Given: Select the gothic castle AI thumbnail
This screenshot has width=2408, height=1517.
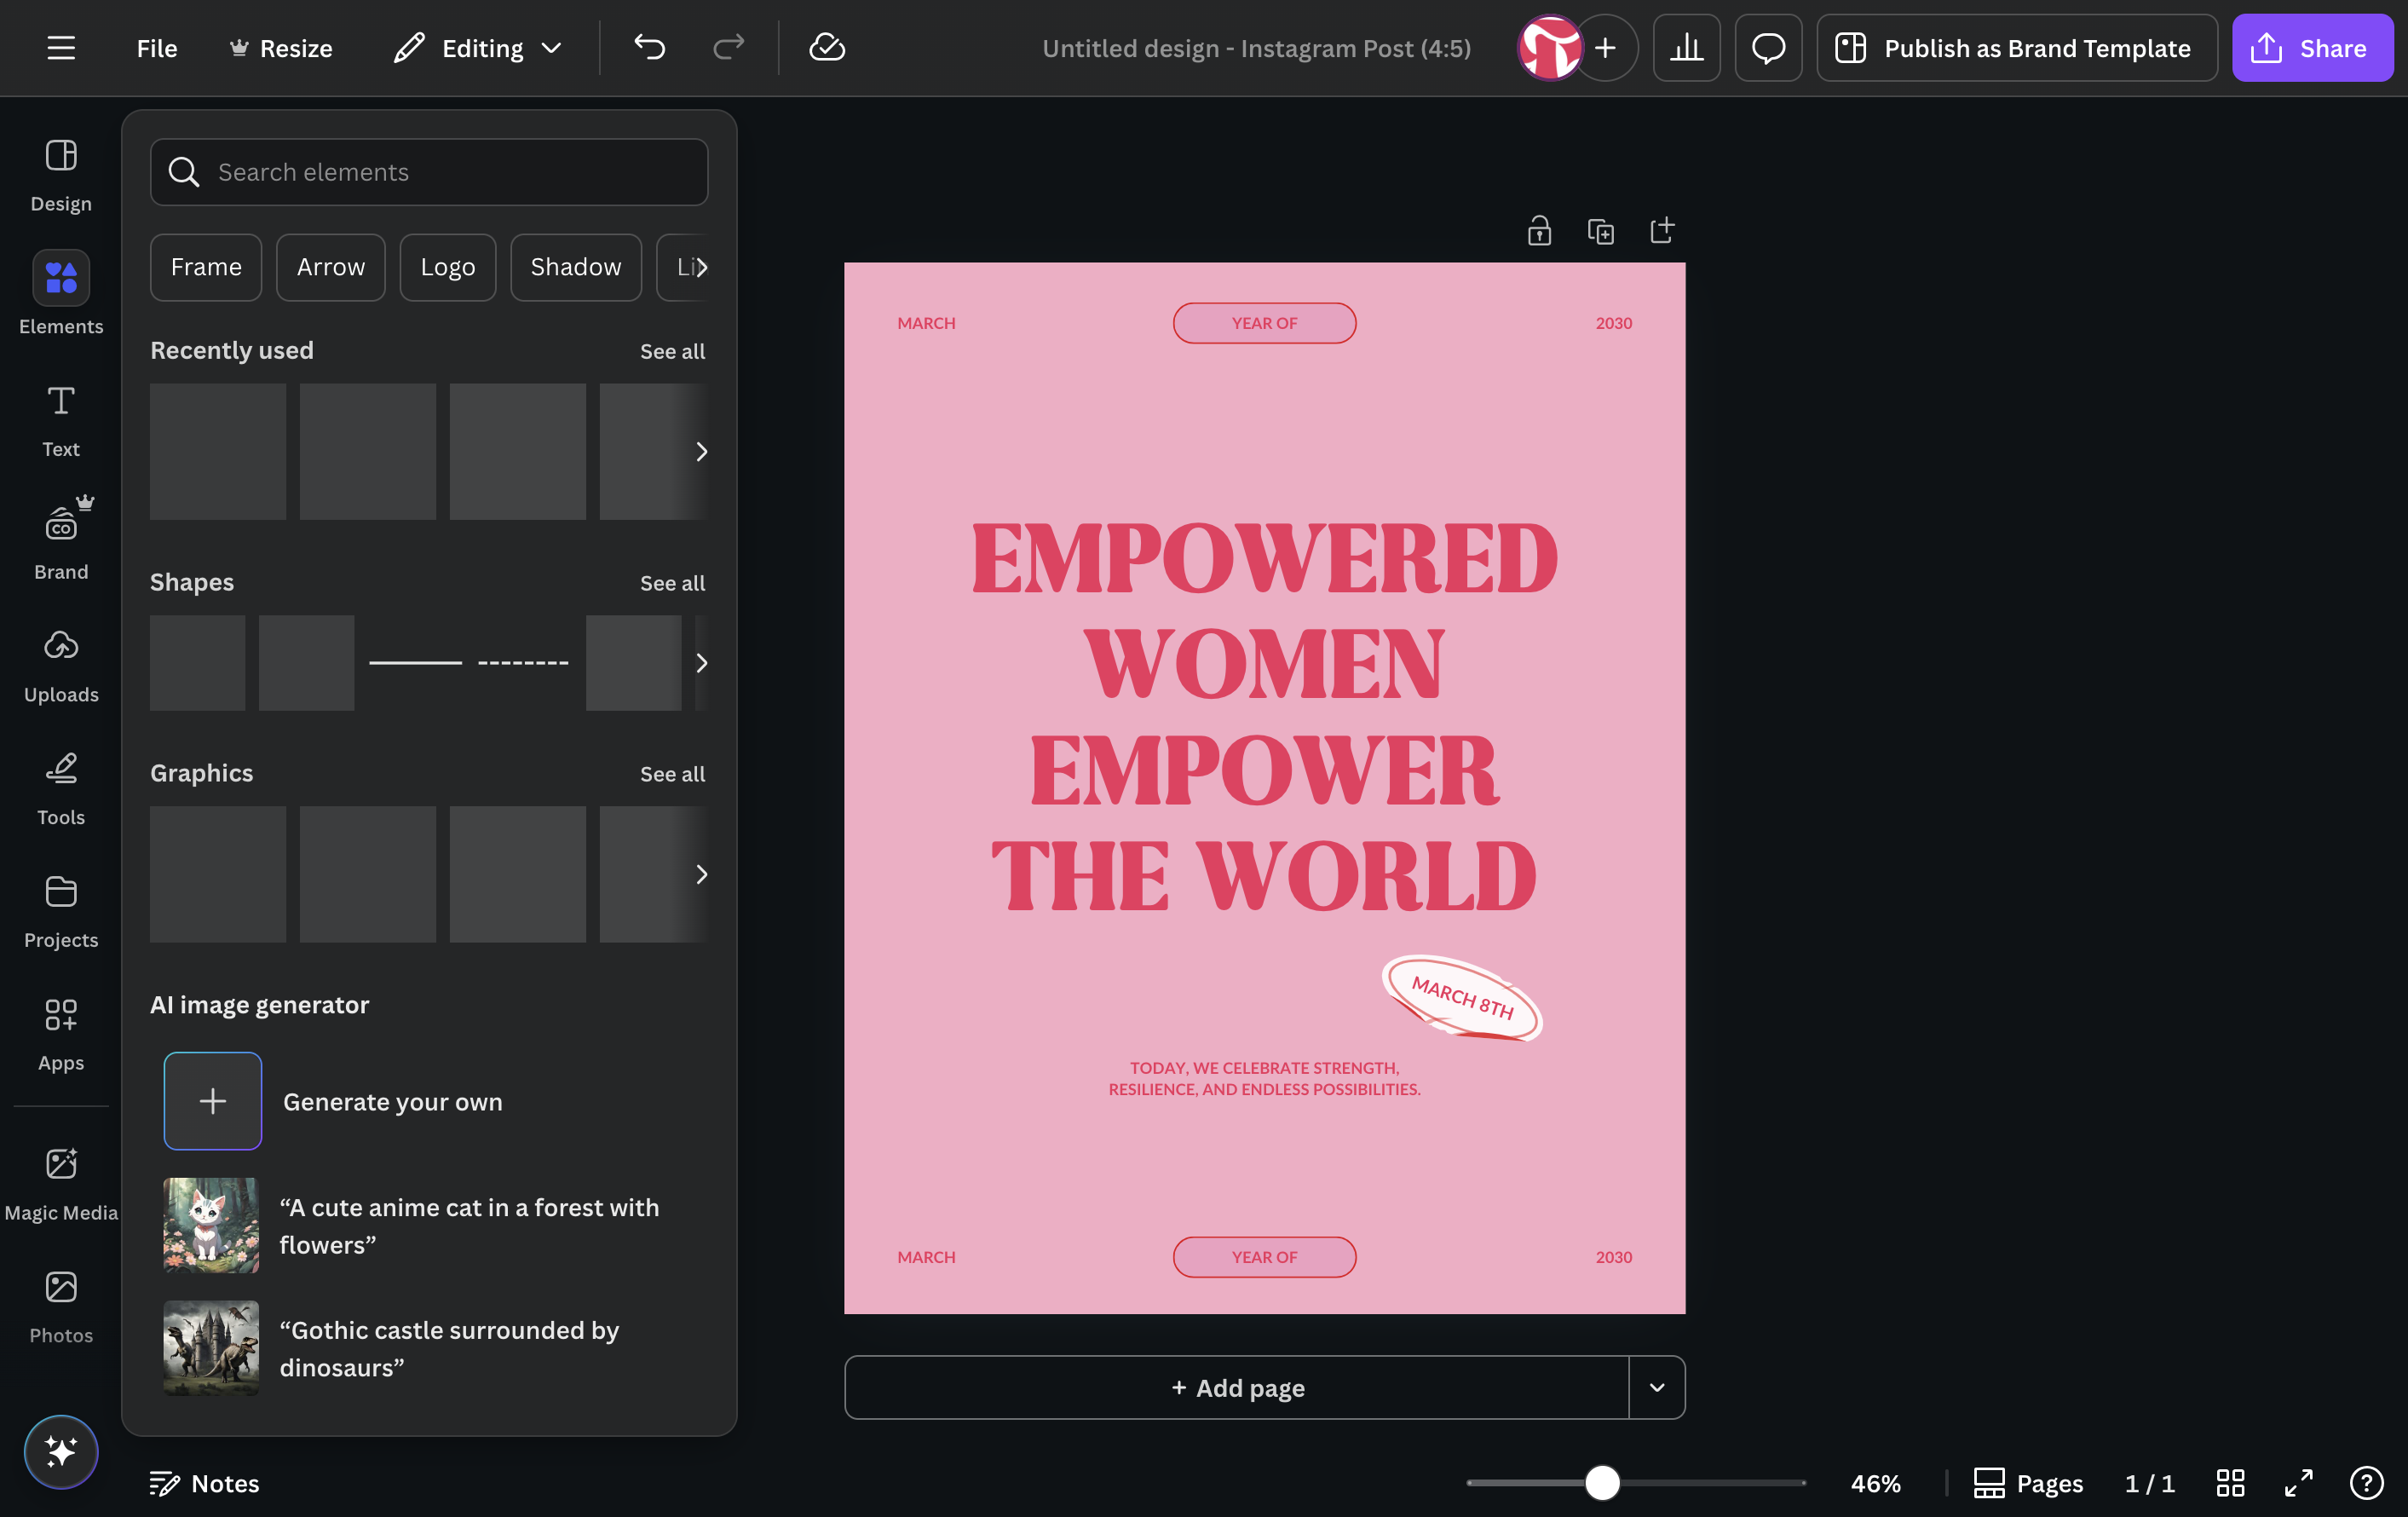Looking at the screenshot, I should (211, 1348).
